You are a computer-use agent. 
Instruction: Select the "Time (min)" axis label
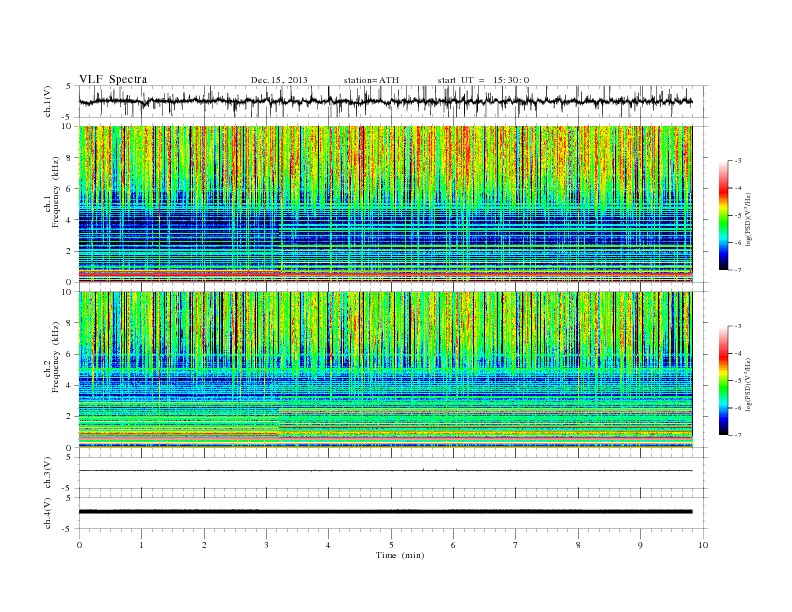point(400,555)
